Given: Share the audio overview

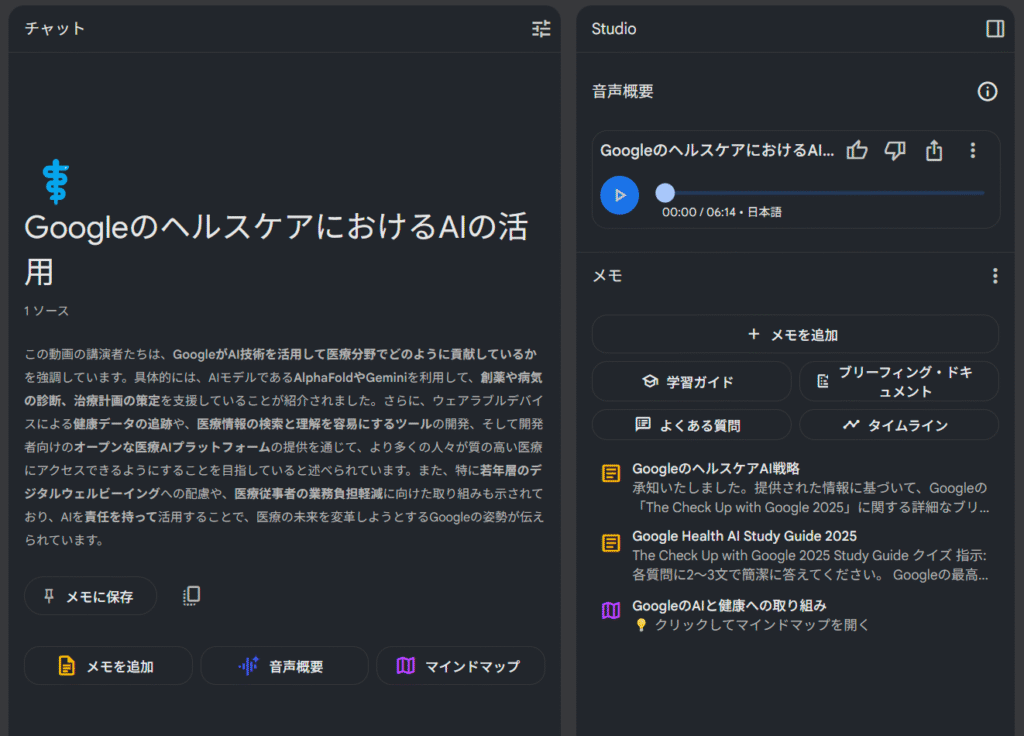Looking at the screenshot, I should (x=934, y=150).
